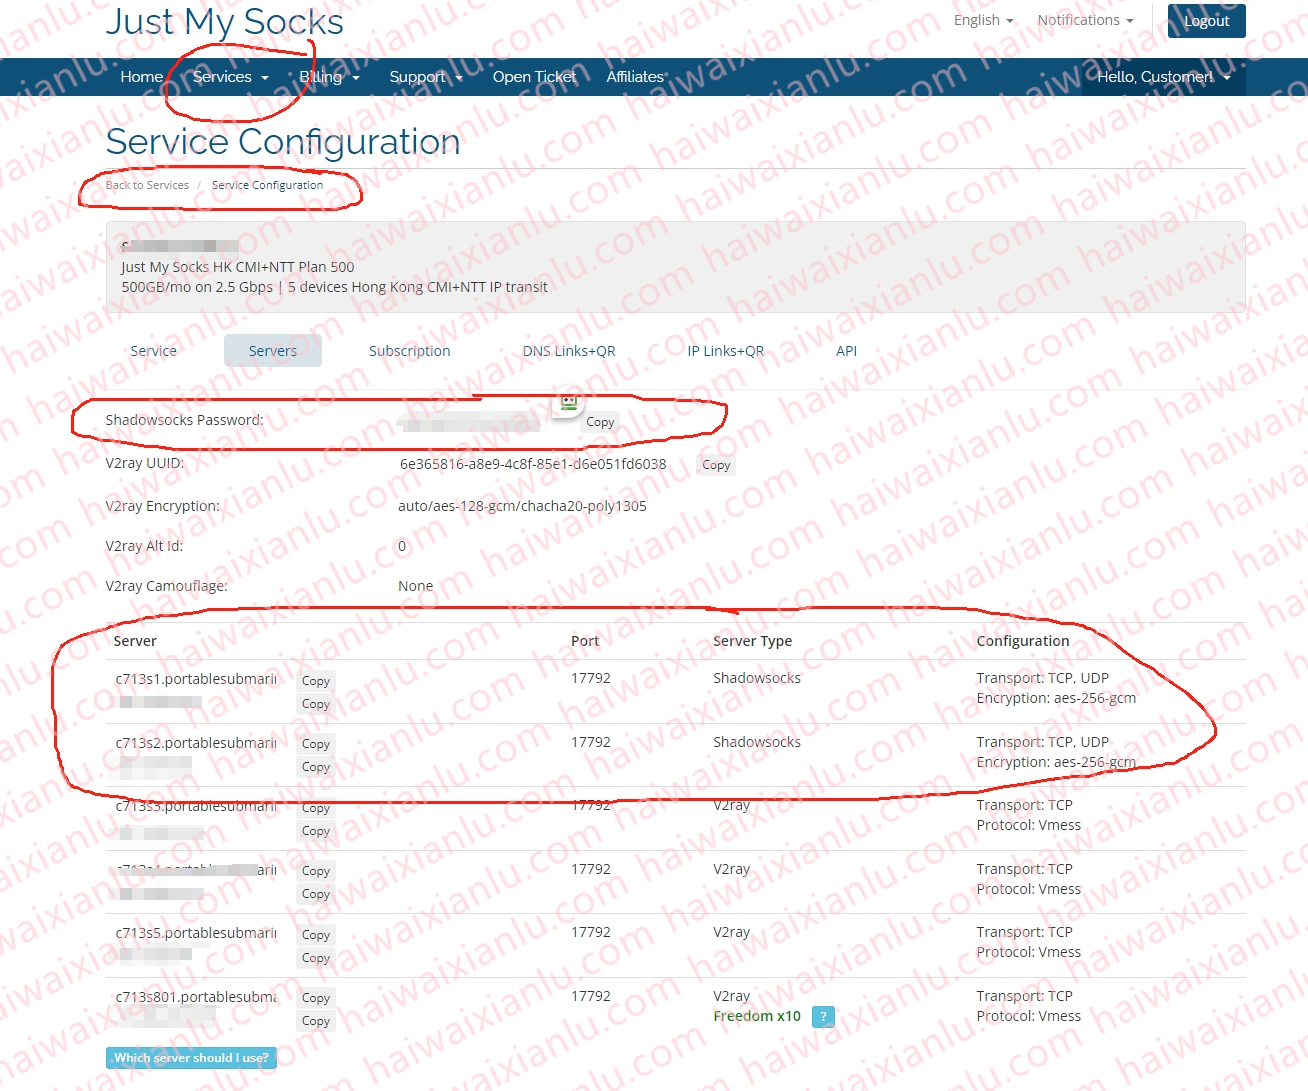
Task: Select the API tab
Action: [x=846, y=351]
